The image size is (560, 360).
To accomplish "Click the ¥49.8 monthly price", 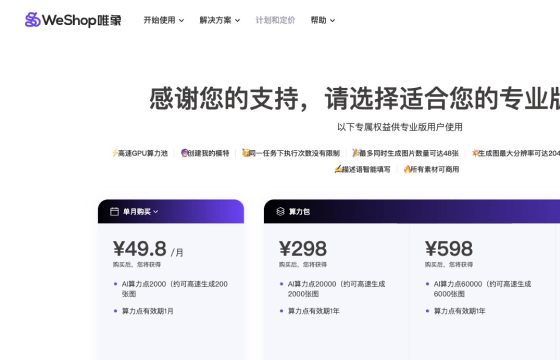I will pos(140,249).
